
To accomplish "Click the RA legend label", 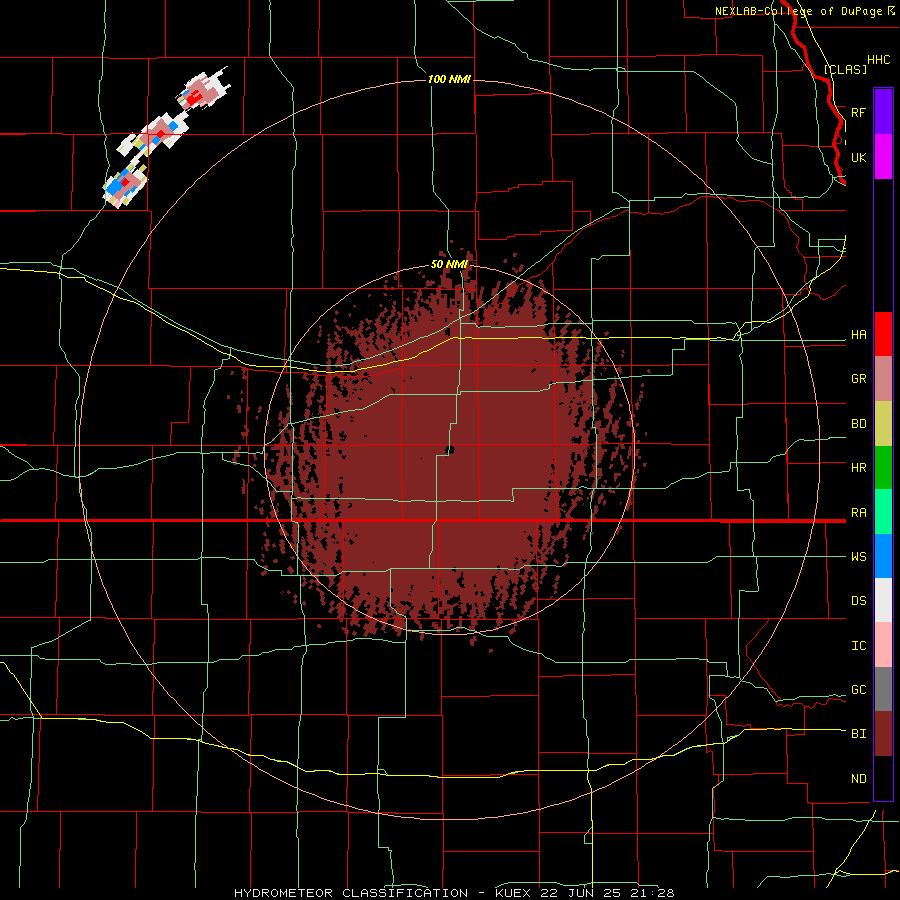I will pos(858,513).
